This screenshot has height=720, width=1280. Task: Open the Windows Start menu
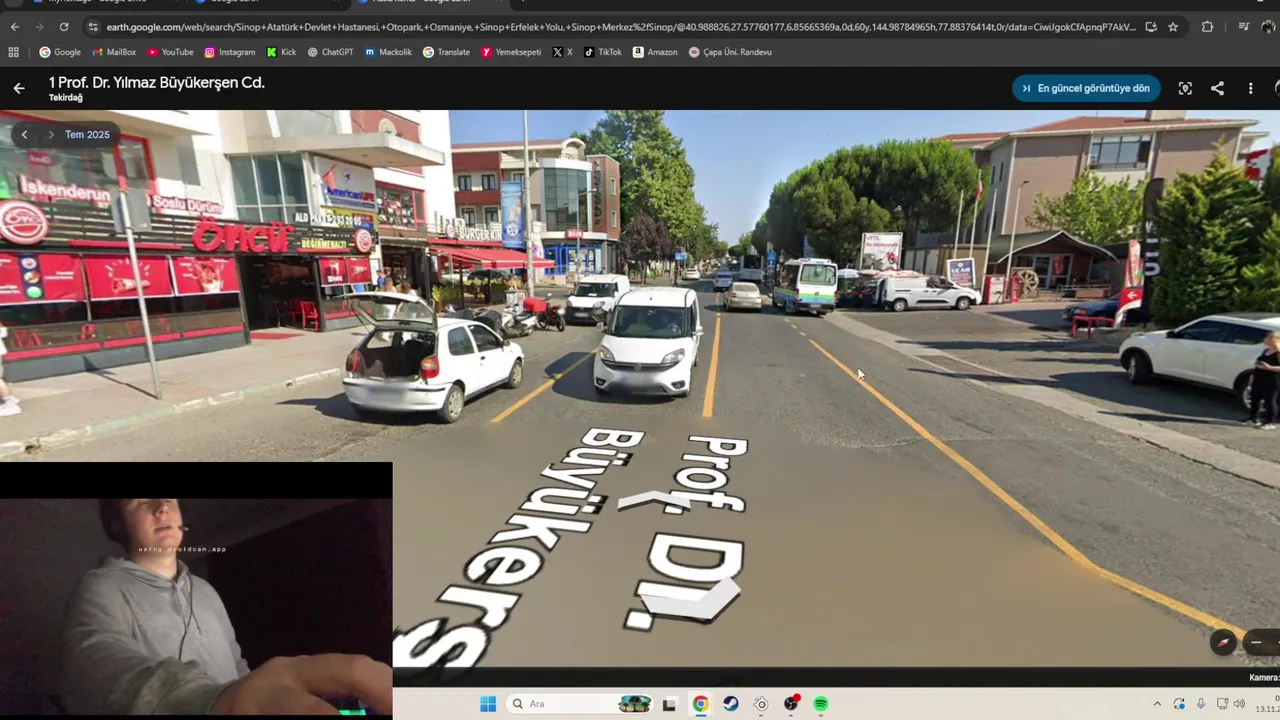pyautogui.click(x=488, y=704)
